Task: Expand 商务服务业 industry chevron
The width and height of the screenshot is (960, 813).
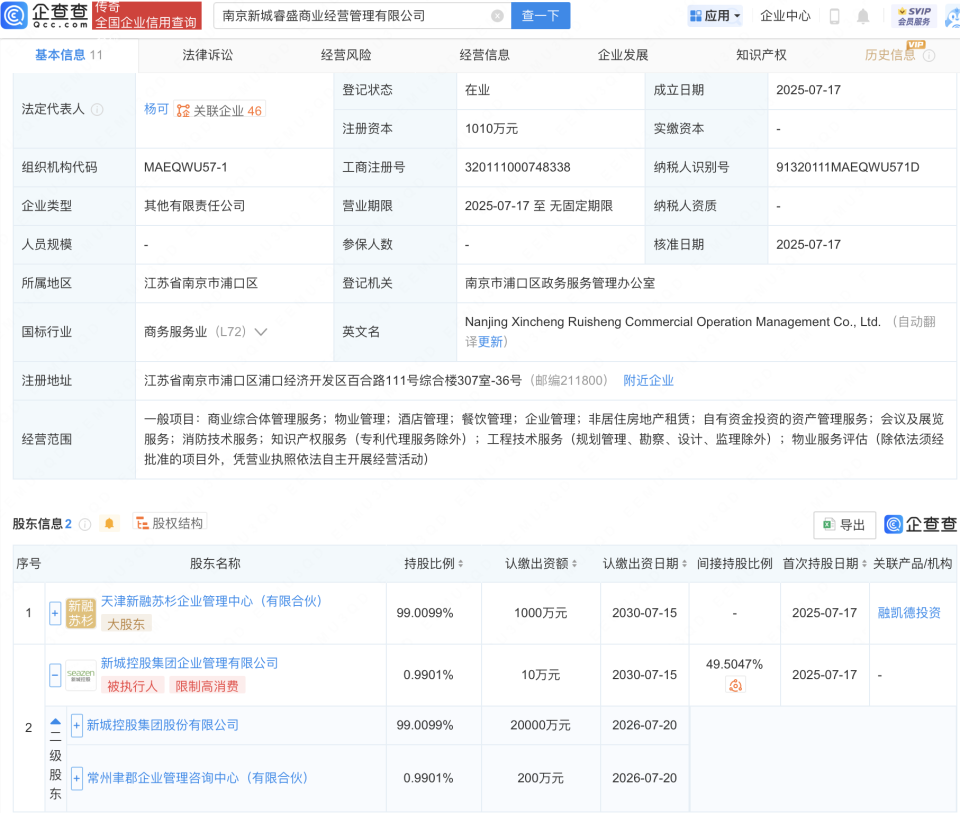Action: pyautogui.click(x=261, y=332)
